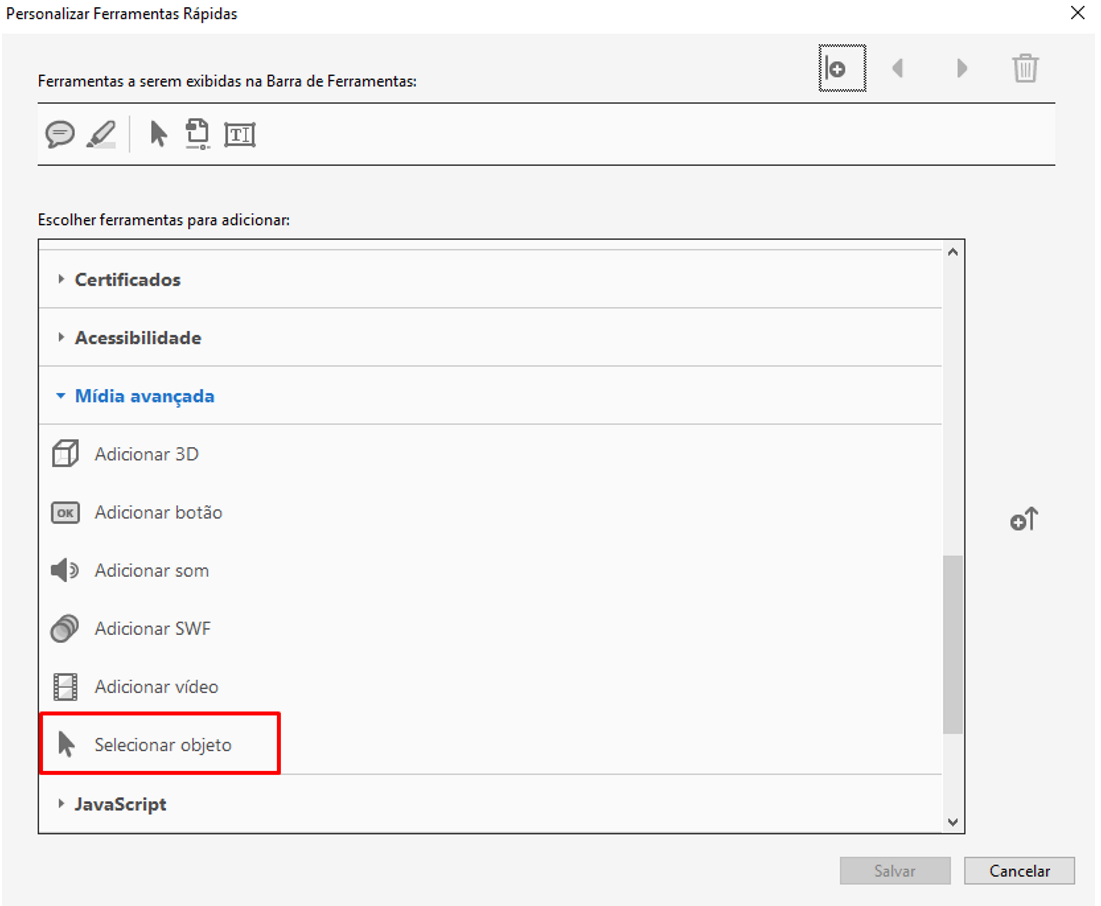Click the arrow cursor in the toolbar preview
The width and height of the screenshot is (1101, 906).
coord(158,134)
